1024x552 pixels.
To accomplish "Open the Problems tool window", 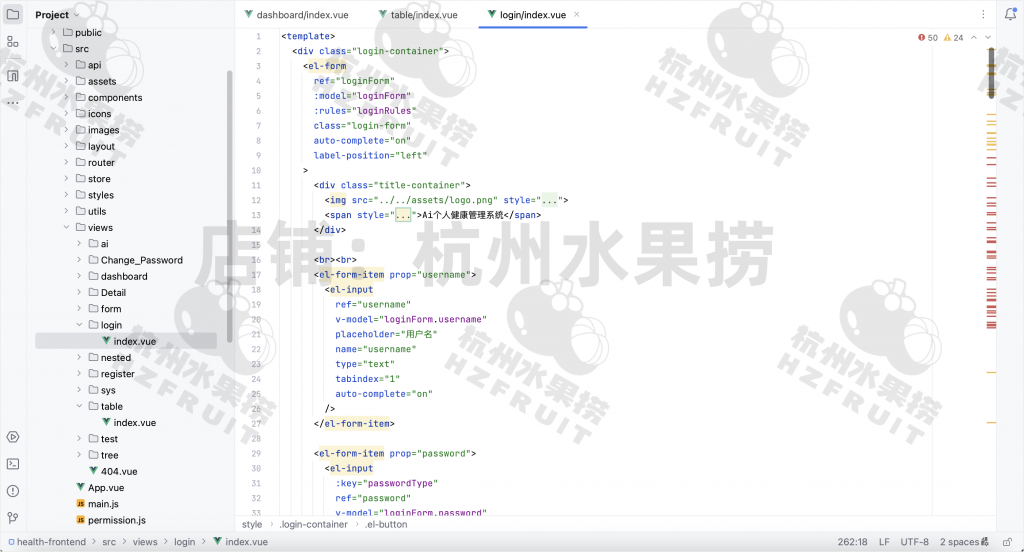I will (13, 491).
